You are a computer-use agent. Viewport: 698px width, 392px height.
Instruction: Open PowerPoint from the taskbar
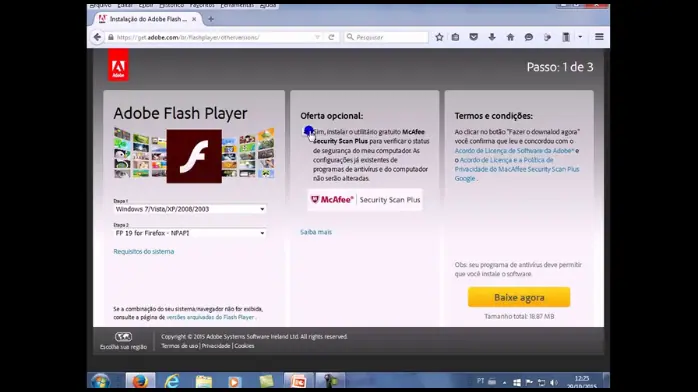[298, 381]
